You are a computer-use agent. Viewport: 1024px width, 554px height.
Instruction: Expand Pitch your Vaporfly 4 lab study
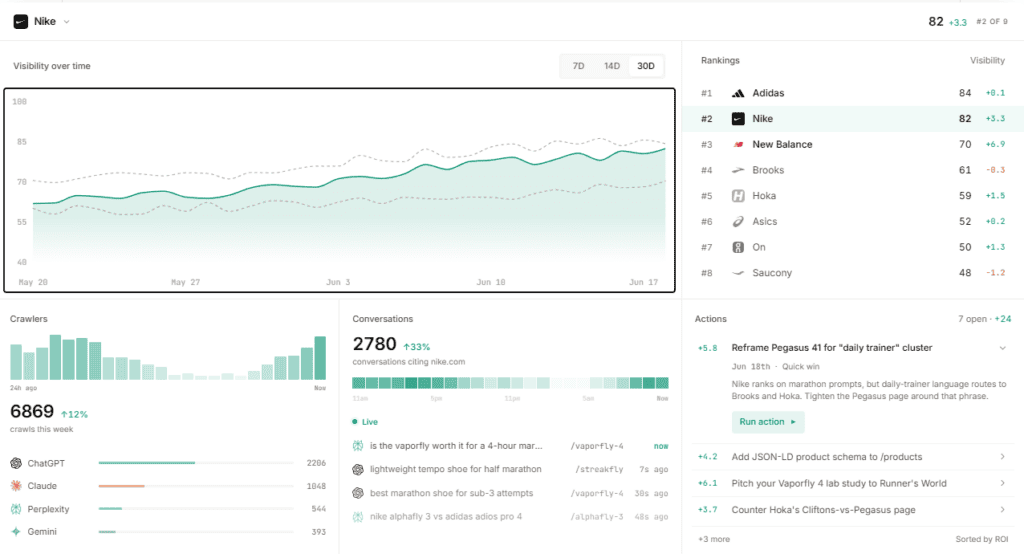(1002, 483)
